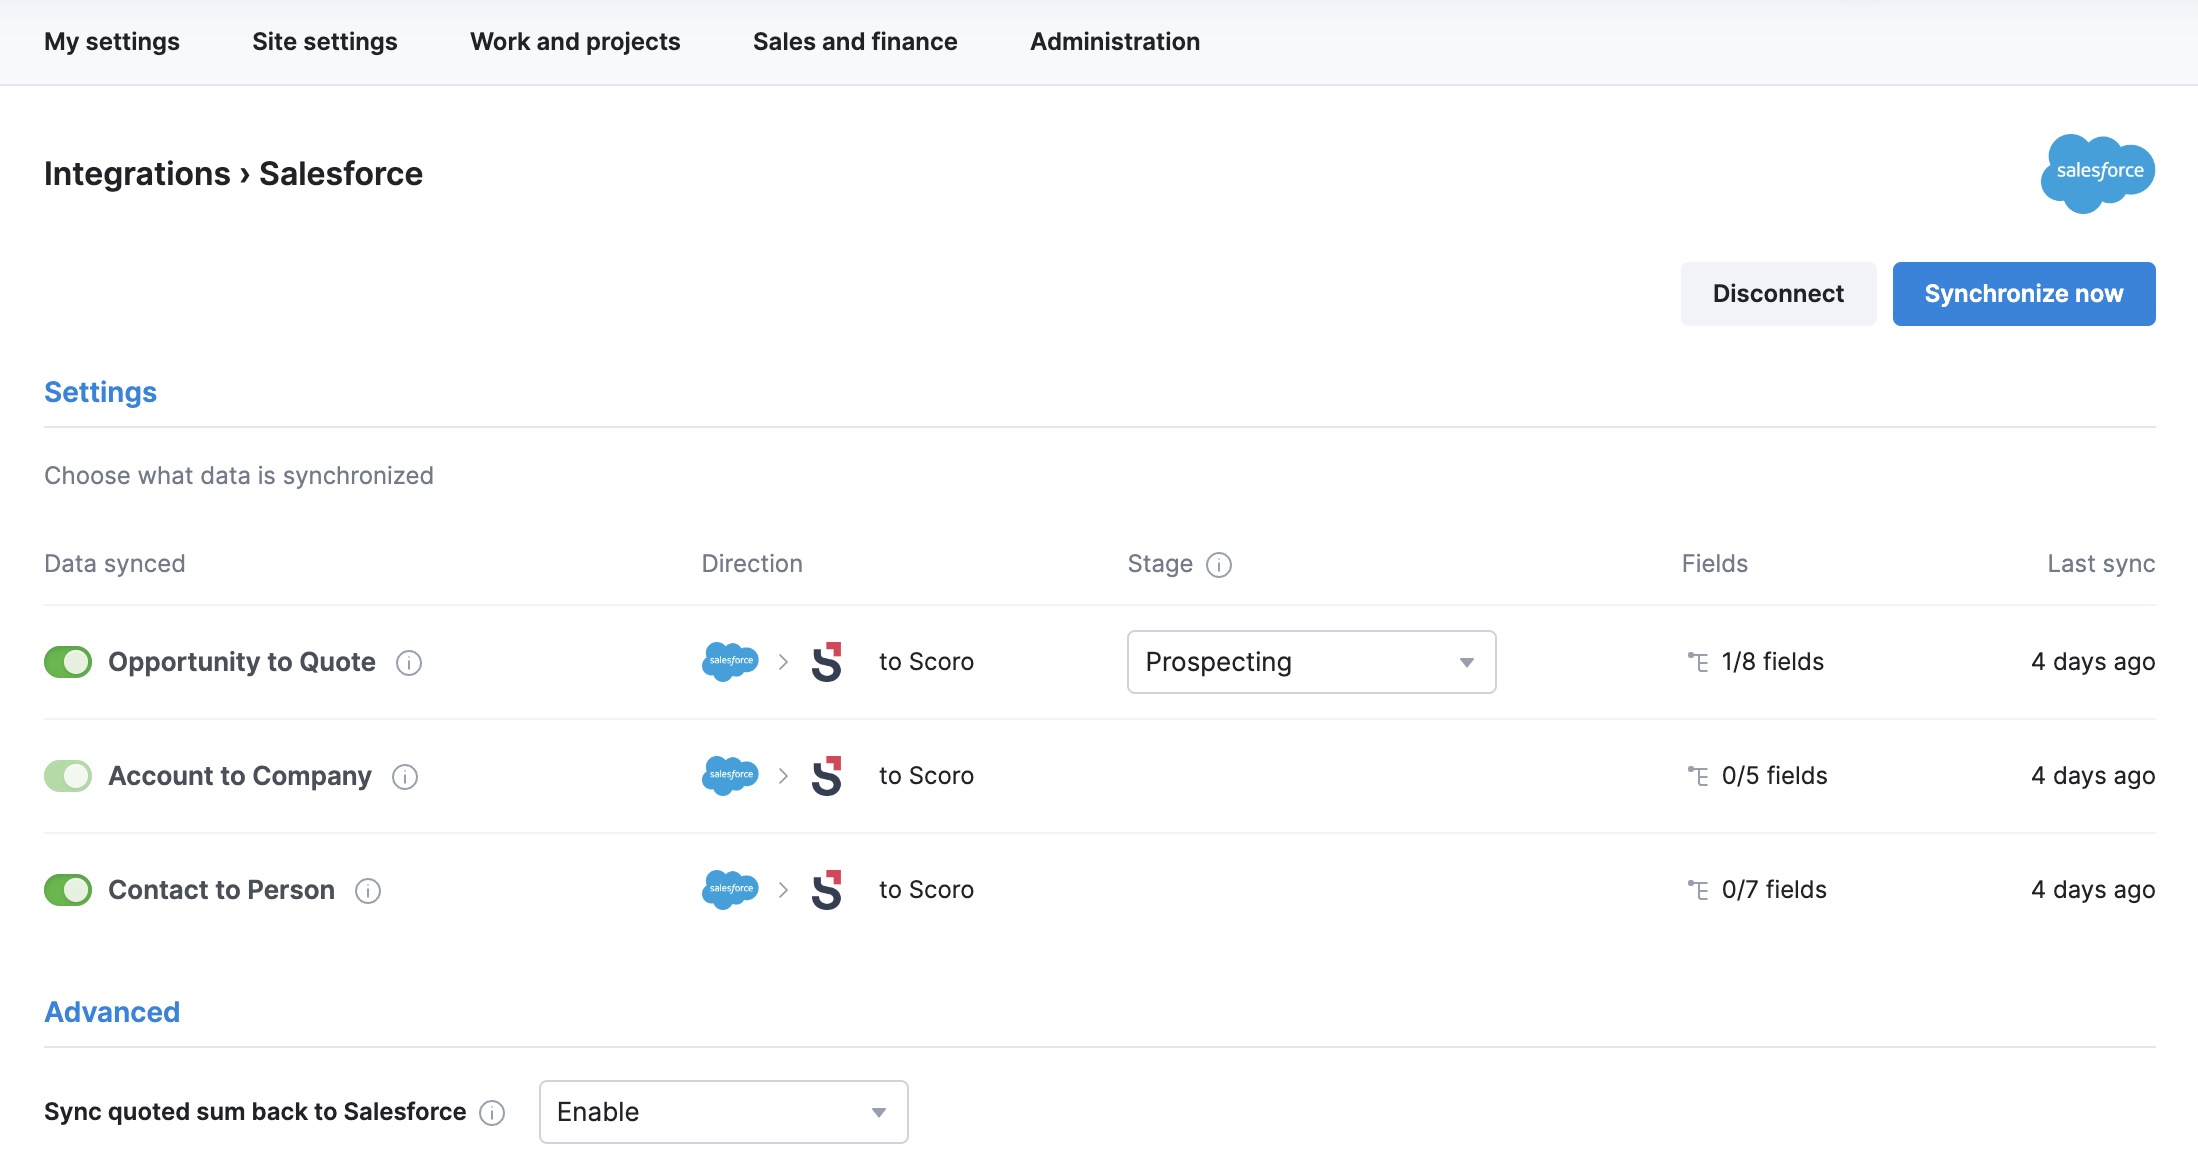Open the Prospecting stage dropdown

click(1312, 662)
